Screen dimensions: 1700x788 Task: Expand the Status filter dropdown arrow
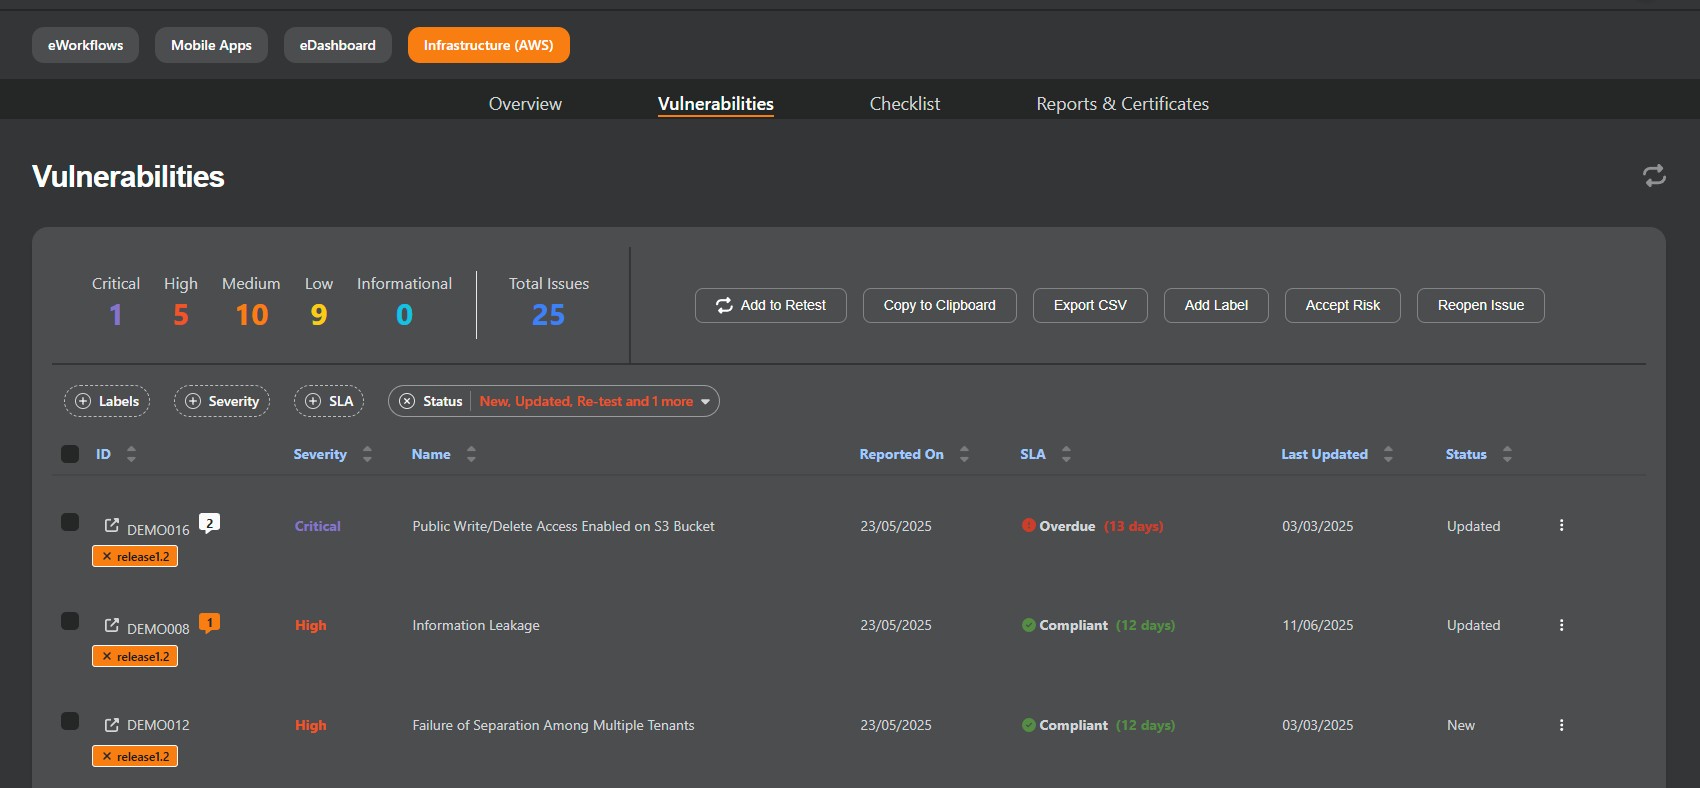click(705, 402)
